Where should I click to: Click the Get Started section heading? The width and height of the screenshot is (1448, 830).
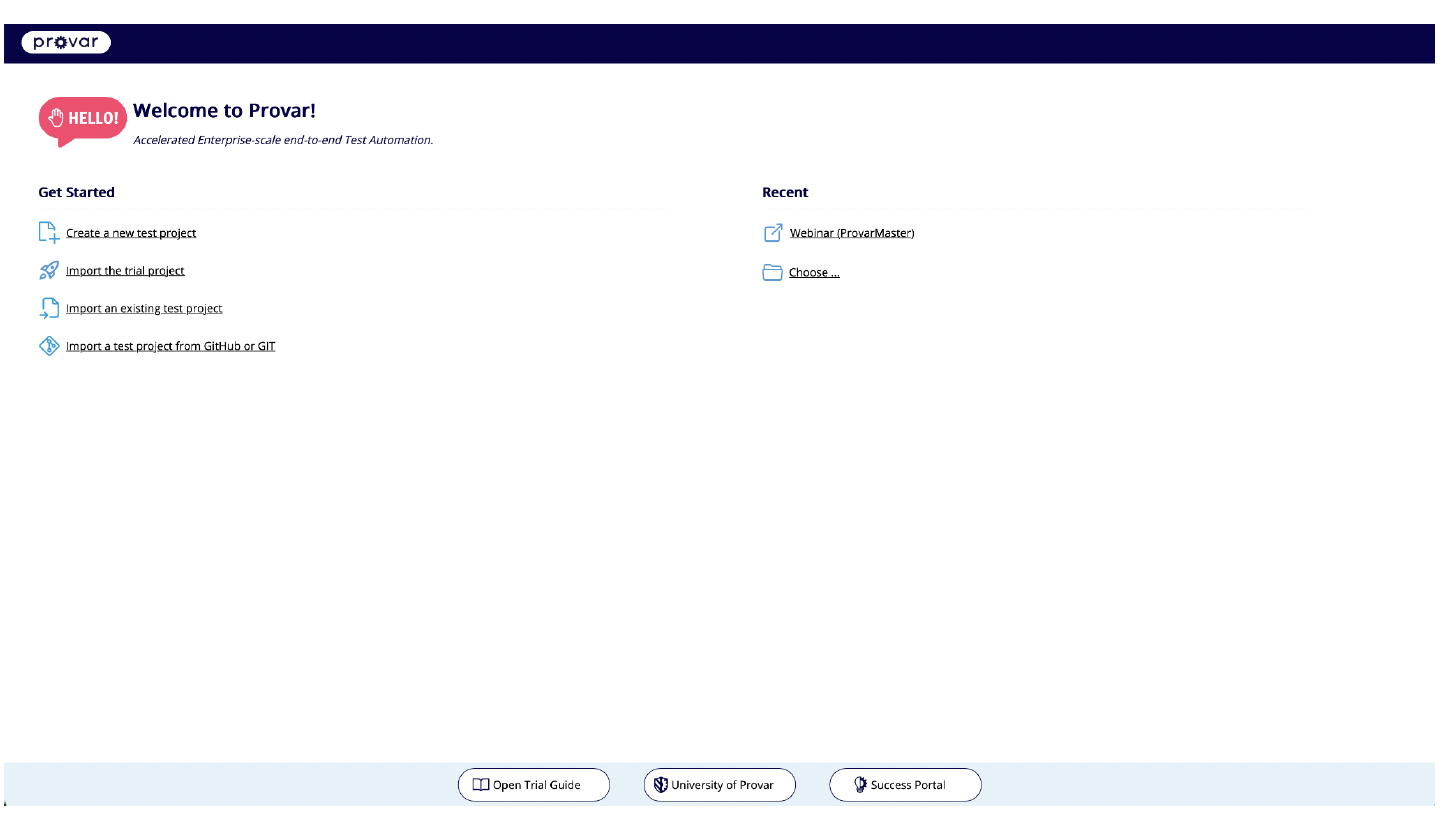pyautogui.click(x=76, y=192)
